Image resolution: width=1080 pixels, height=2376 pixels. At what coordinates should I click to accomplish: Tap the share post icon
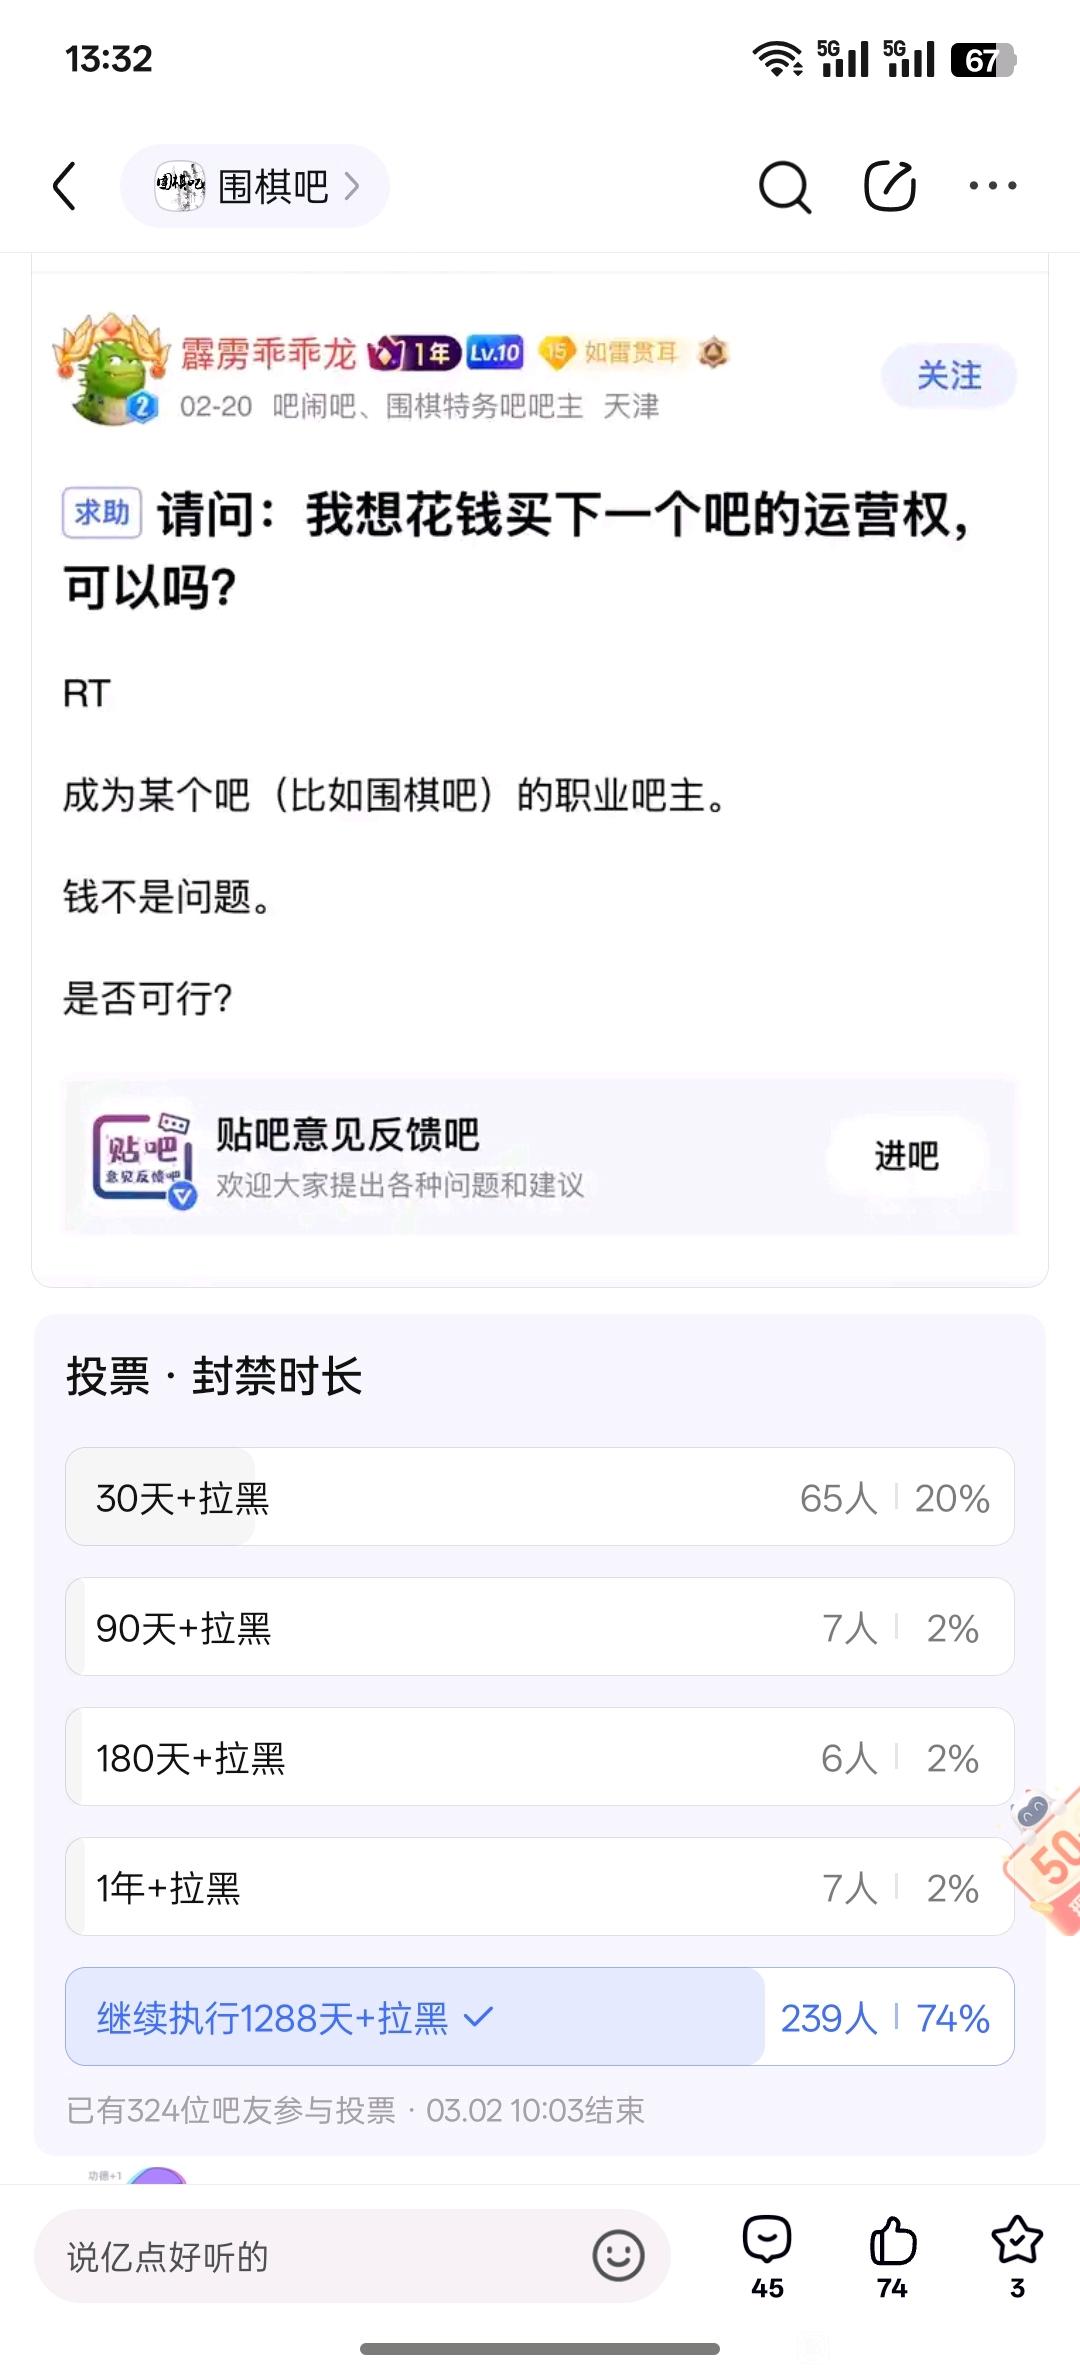point(889,186)
